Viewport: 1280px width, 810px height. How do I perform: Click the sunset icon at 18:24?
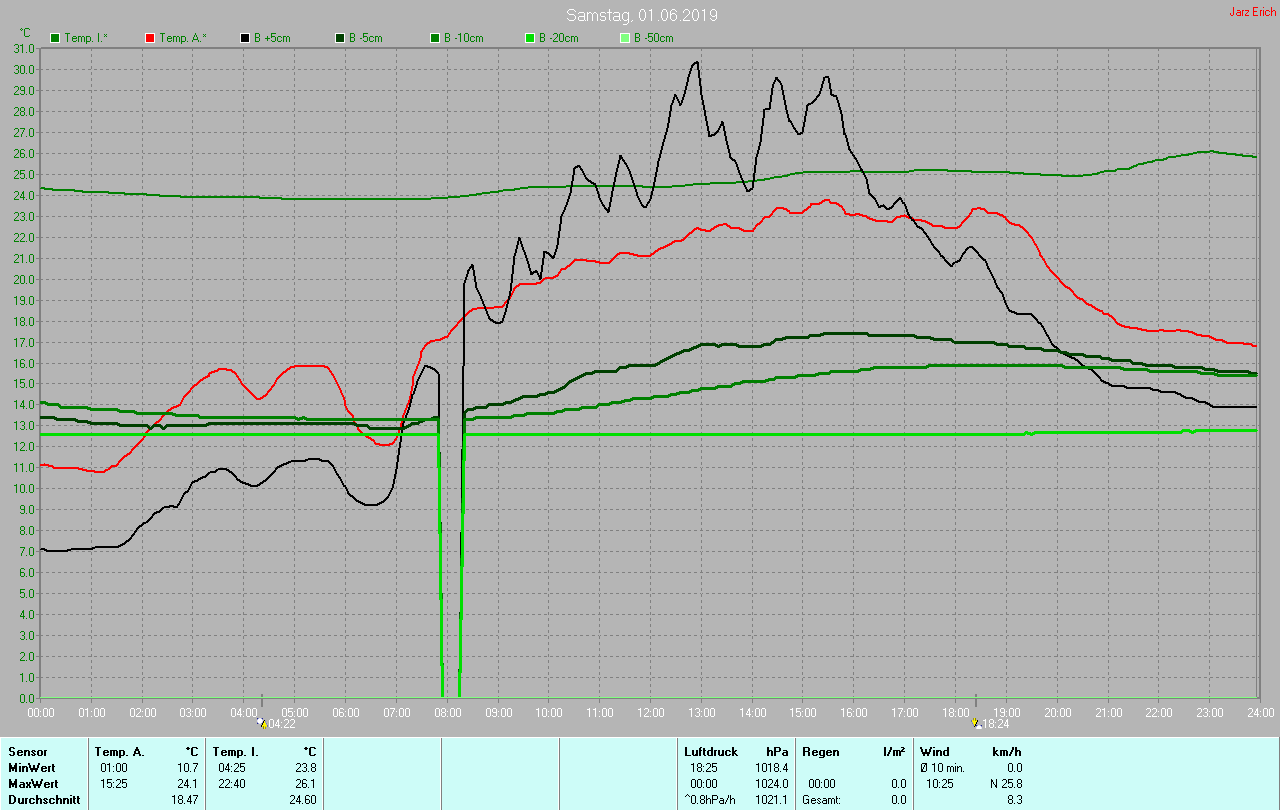(x=976, y=723)
